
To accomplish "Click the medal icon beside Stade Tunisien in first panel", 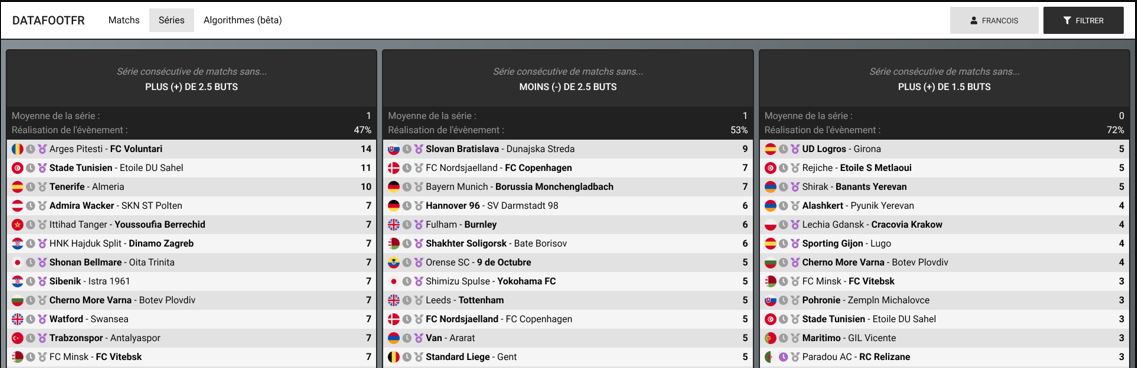I will coord(42,168).
